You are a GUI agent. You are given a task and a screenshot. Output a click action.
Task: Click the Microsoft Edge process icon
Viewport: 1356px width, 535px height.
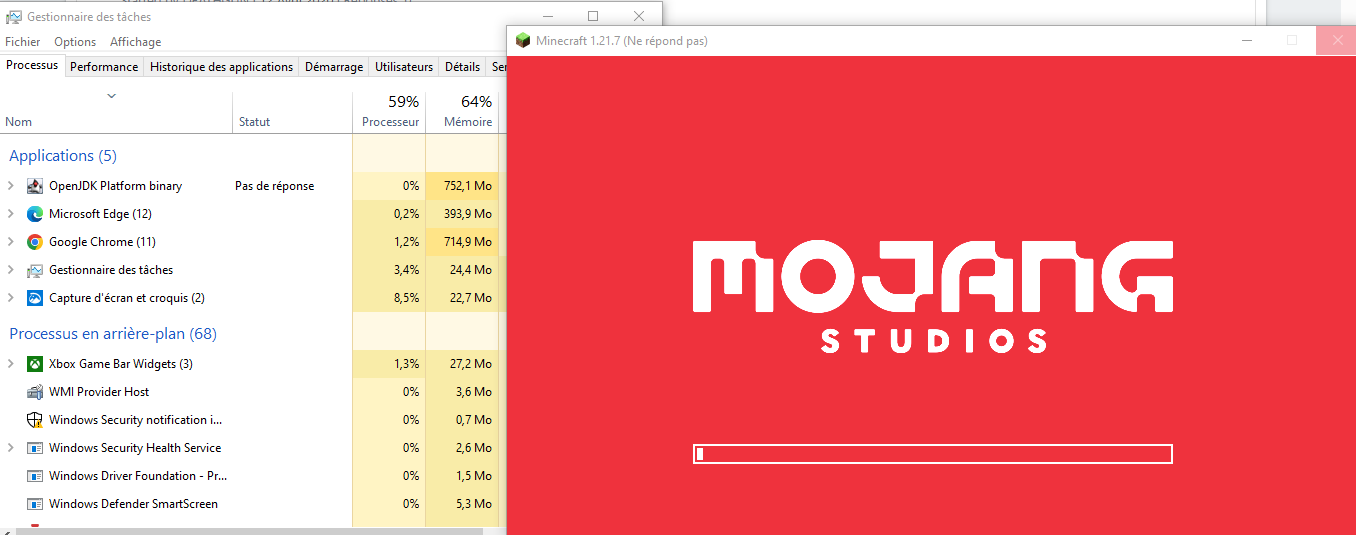(x=35, y=214)
